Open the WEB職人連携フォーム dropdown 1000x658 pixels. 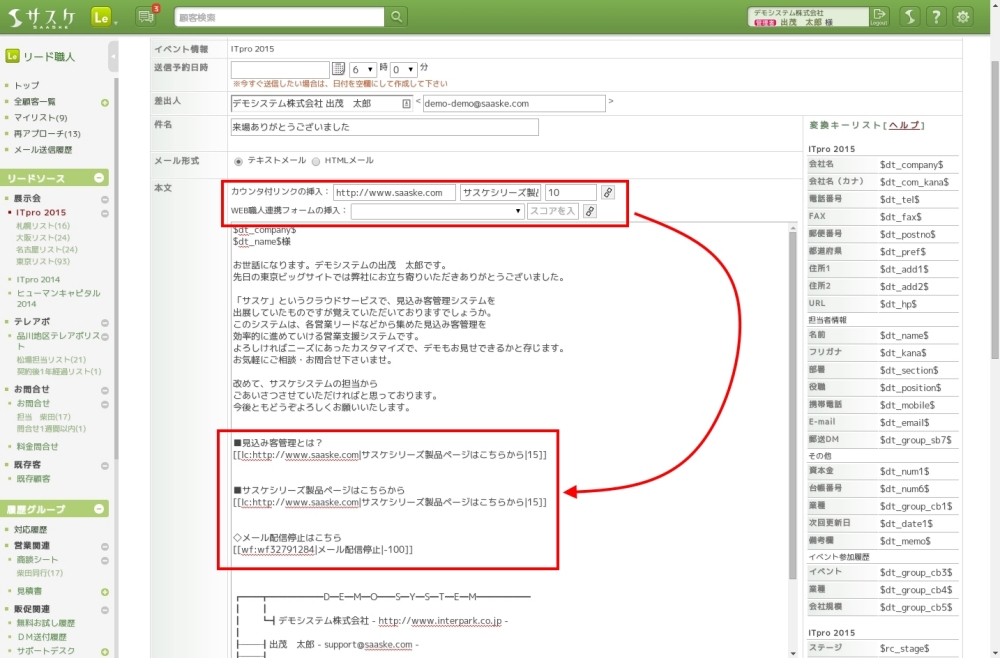click(437, 211)
